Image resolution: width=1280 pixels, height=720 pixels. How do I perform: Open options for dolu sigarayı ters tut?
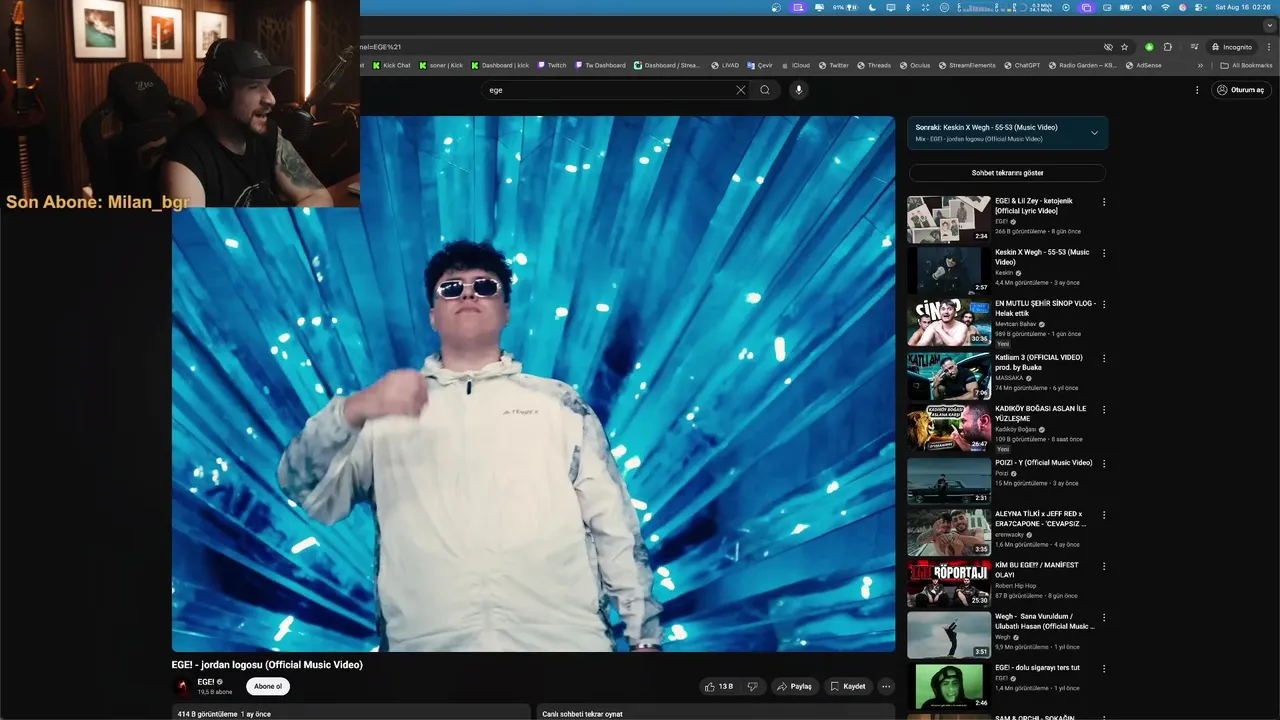1104,667
